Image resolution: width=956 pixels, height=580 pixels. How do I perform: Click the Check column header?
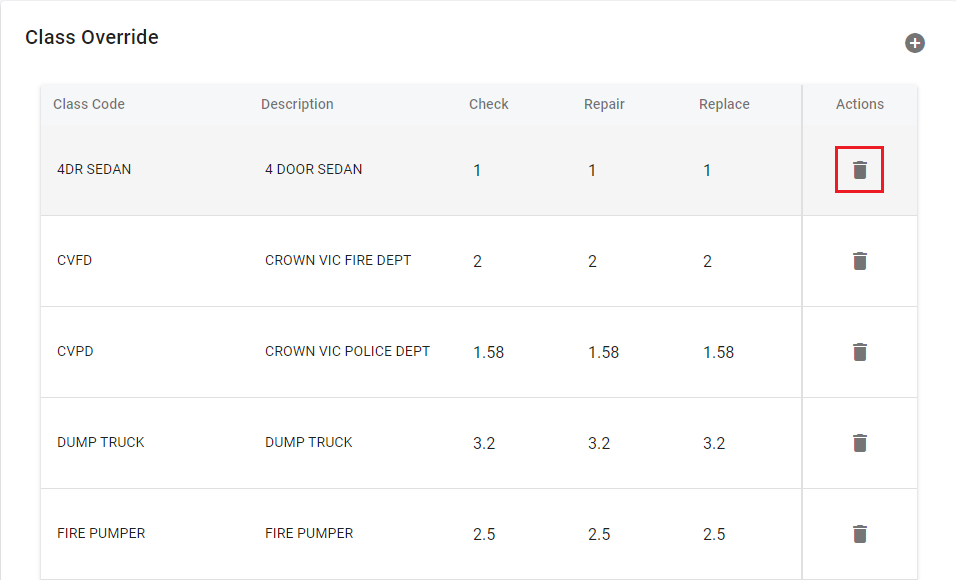click(489, 104)
